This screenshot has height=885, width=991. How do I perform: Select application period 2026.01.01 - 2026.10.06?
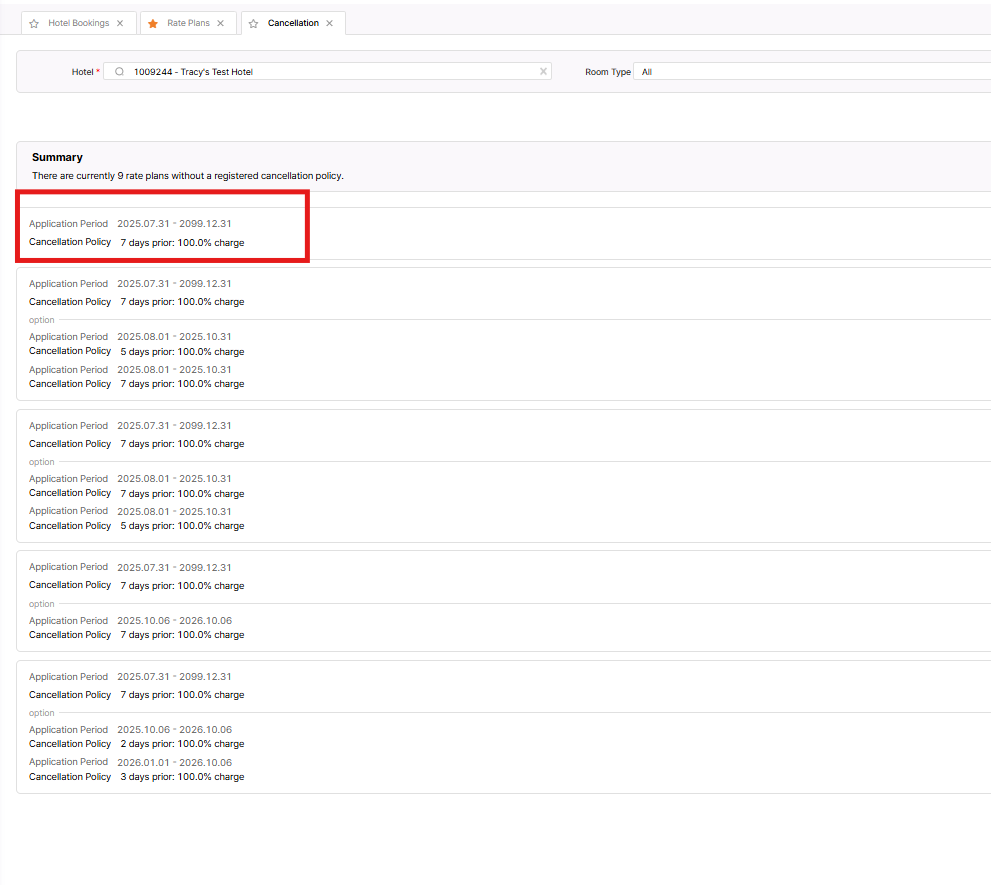[174, 762]
